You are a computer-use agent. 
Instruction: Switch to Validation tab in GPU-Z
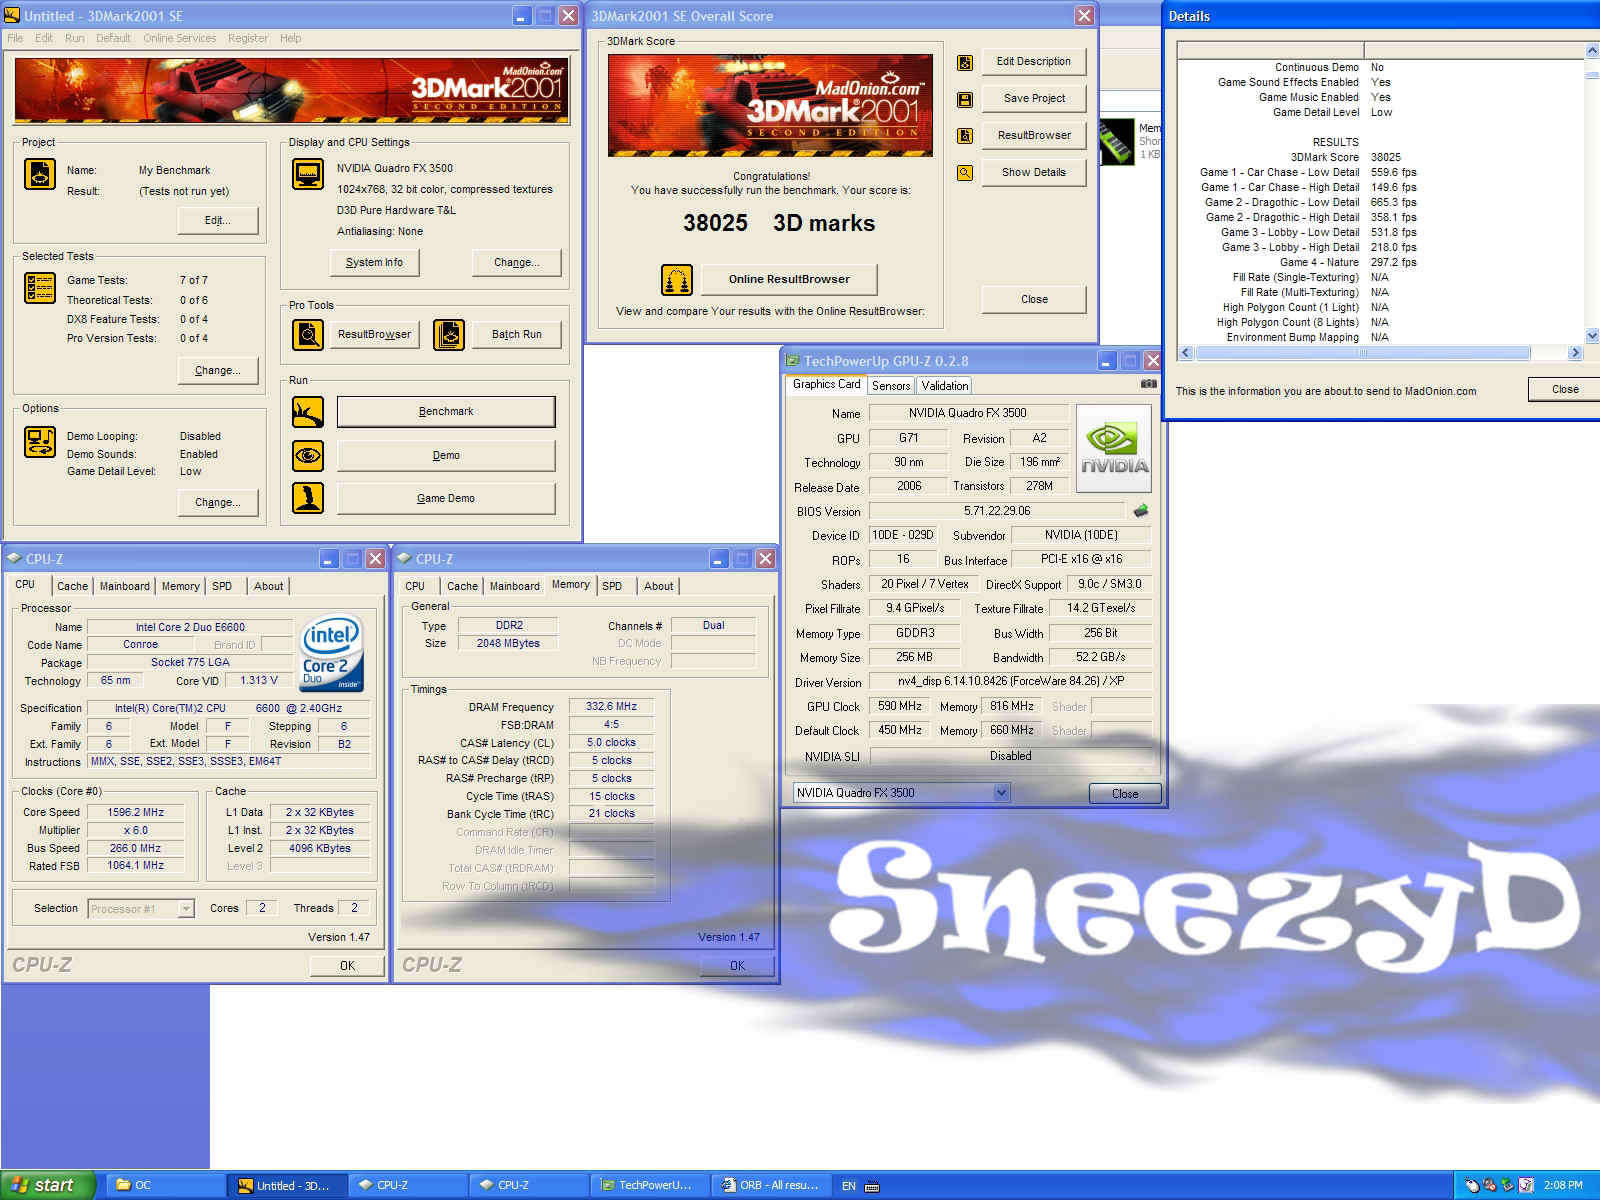coord(944,386)
